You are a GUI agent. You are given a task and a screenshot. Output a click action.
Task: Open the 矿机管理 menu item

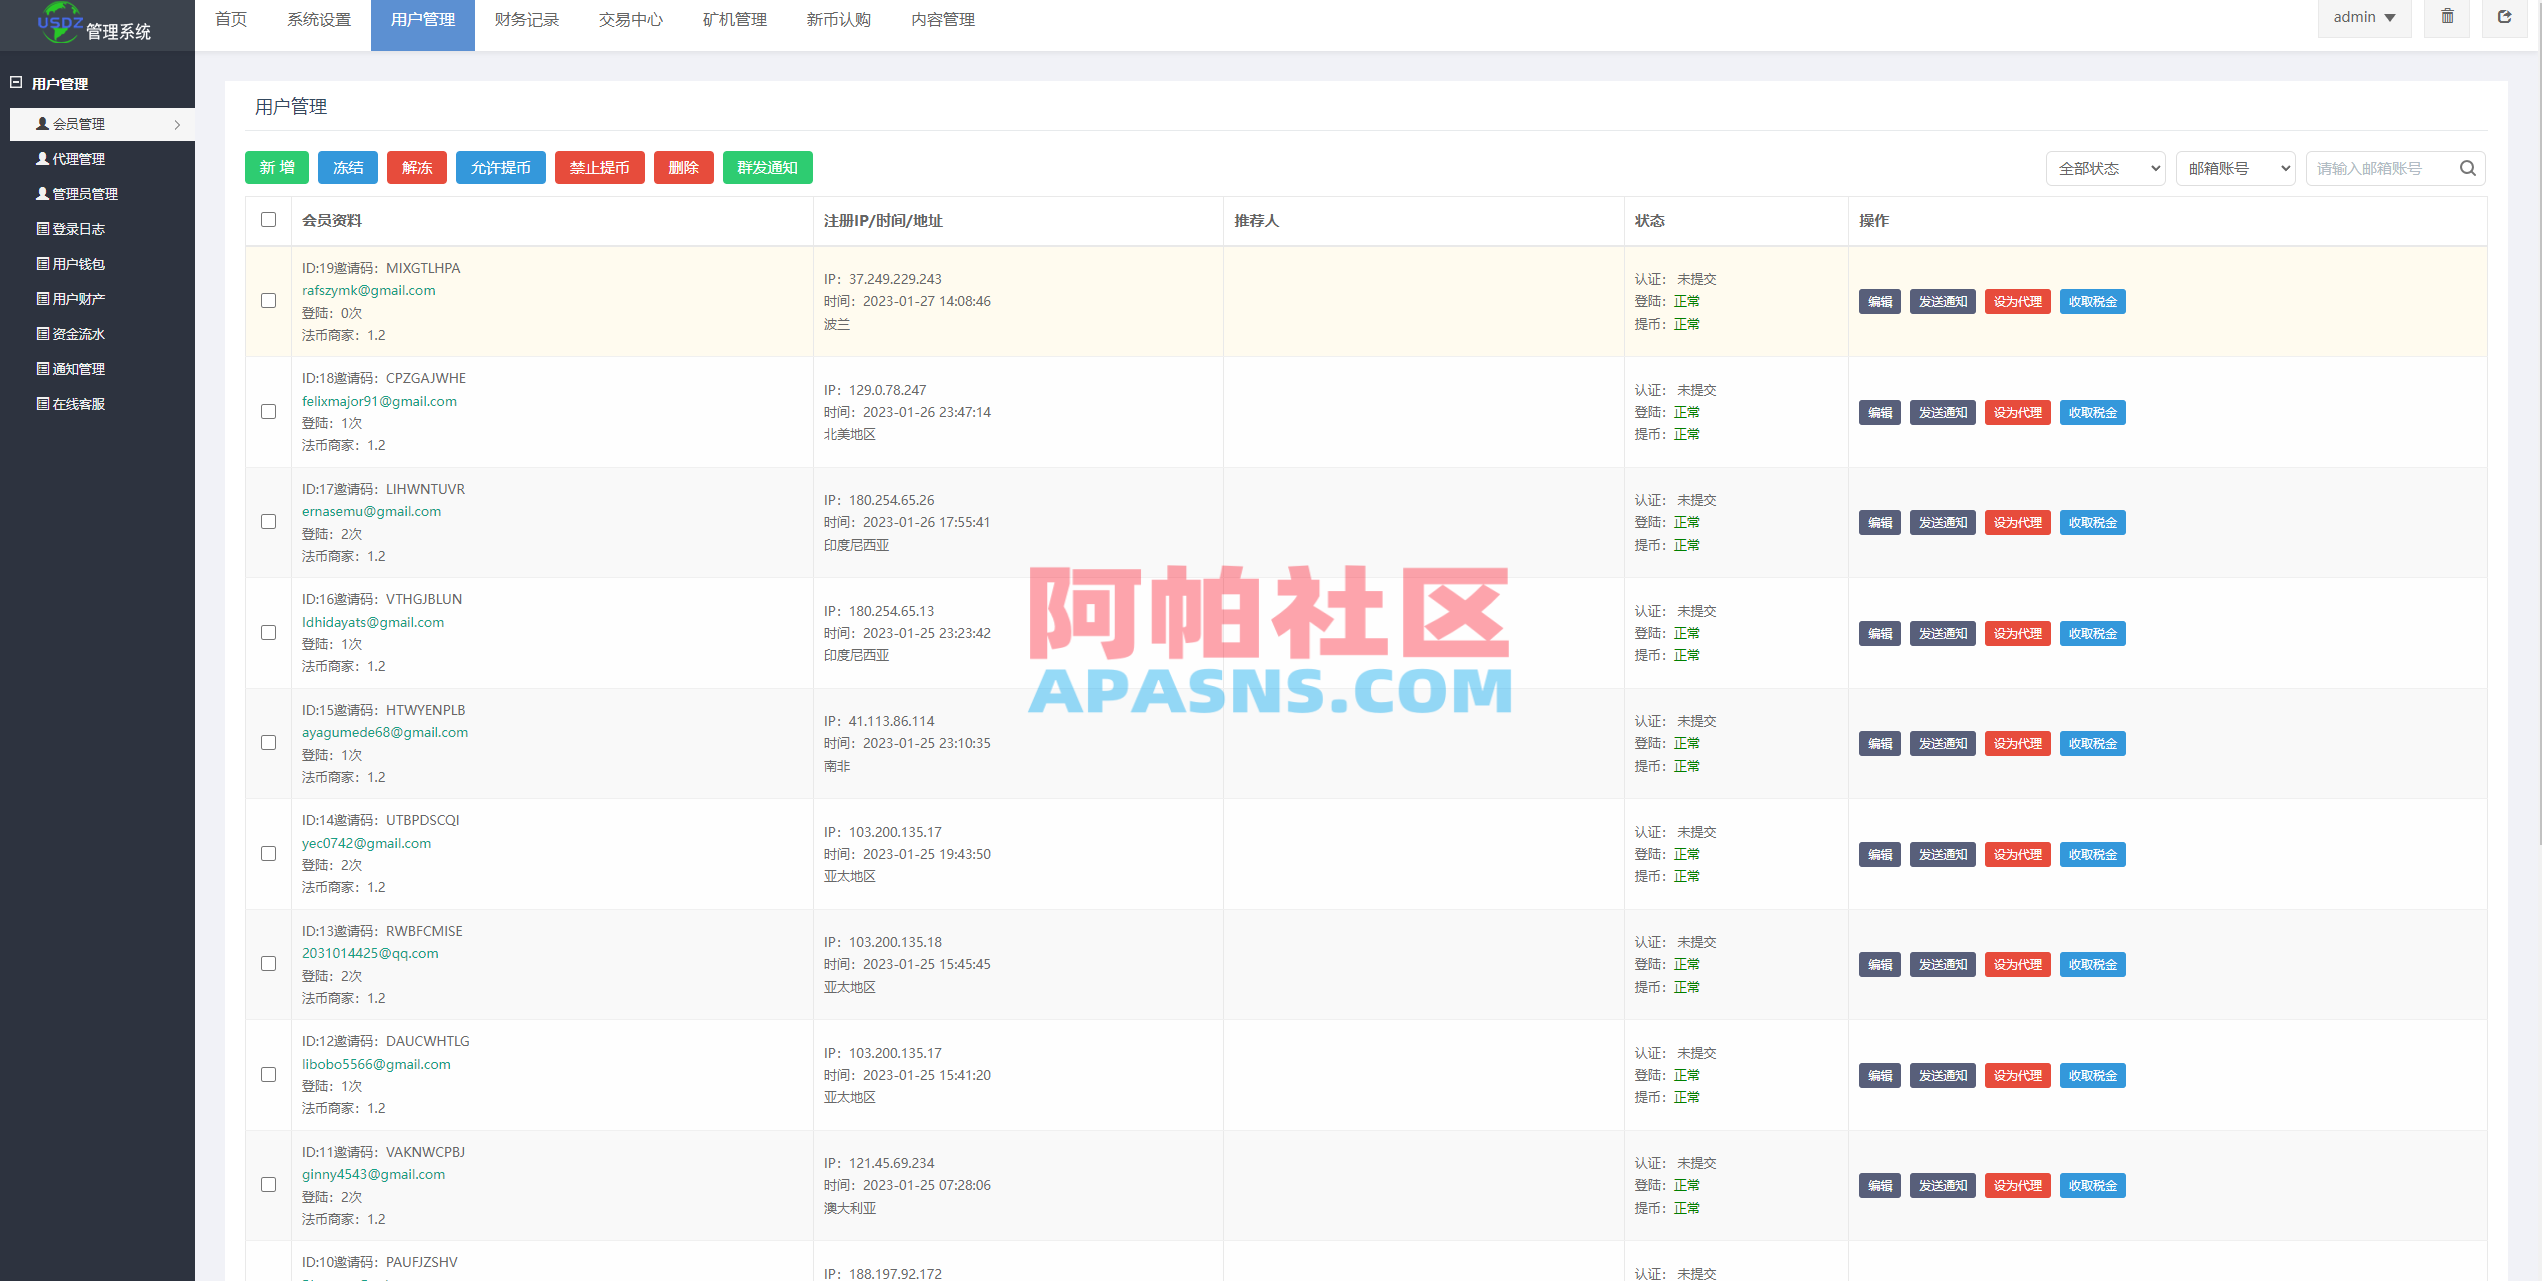point(733,18)
